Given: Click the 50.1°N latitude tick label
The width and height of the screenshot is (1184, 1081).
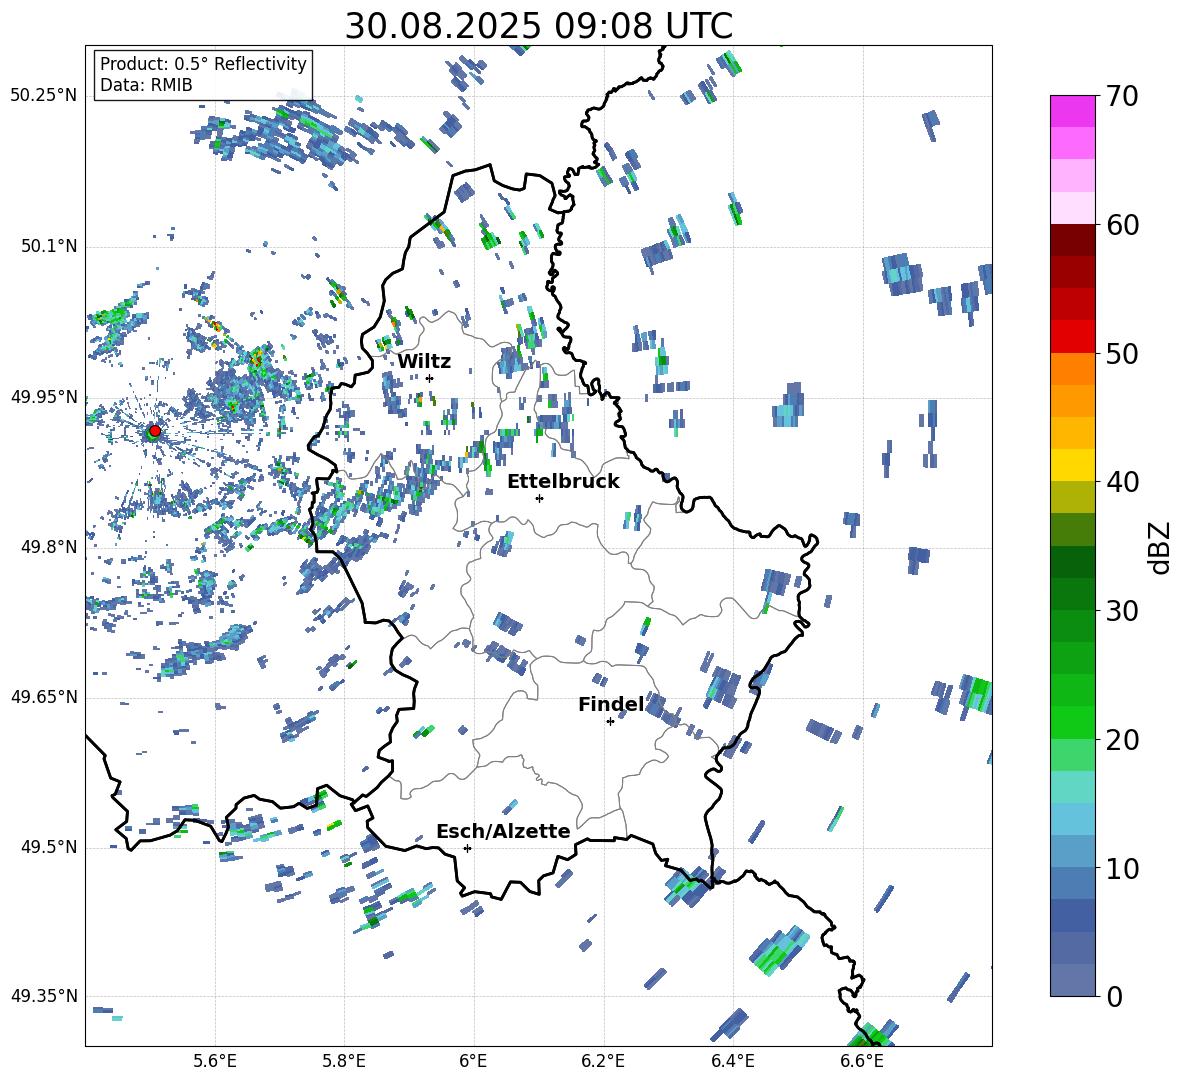Looking at the screenshot, I should (48, 246).
